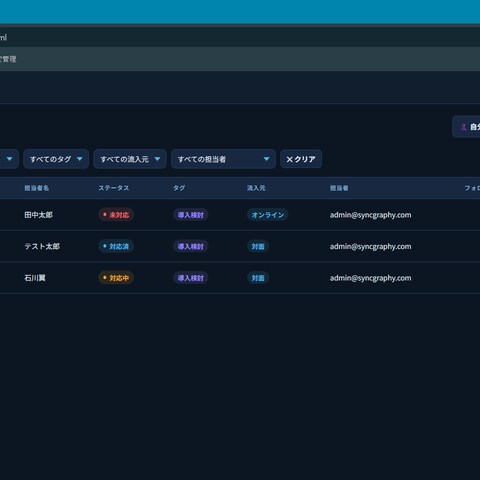Click the 未対応 status badge
This screenshot has width=480, height=480.
pyautogui.click(x=116, y=215)
